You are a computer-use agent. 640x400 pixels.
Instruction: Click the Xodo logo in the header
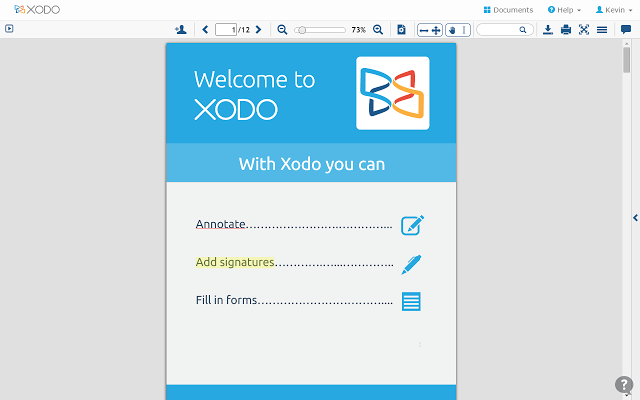(37, 9)
